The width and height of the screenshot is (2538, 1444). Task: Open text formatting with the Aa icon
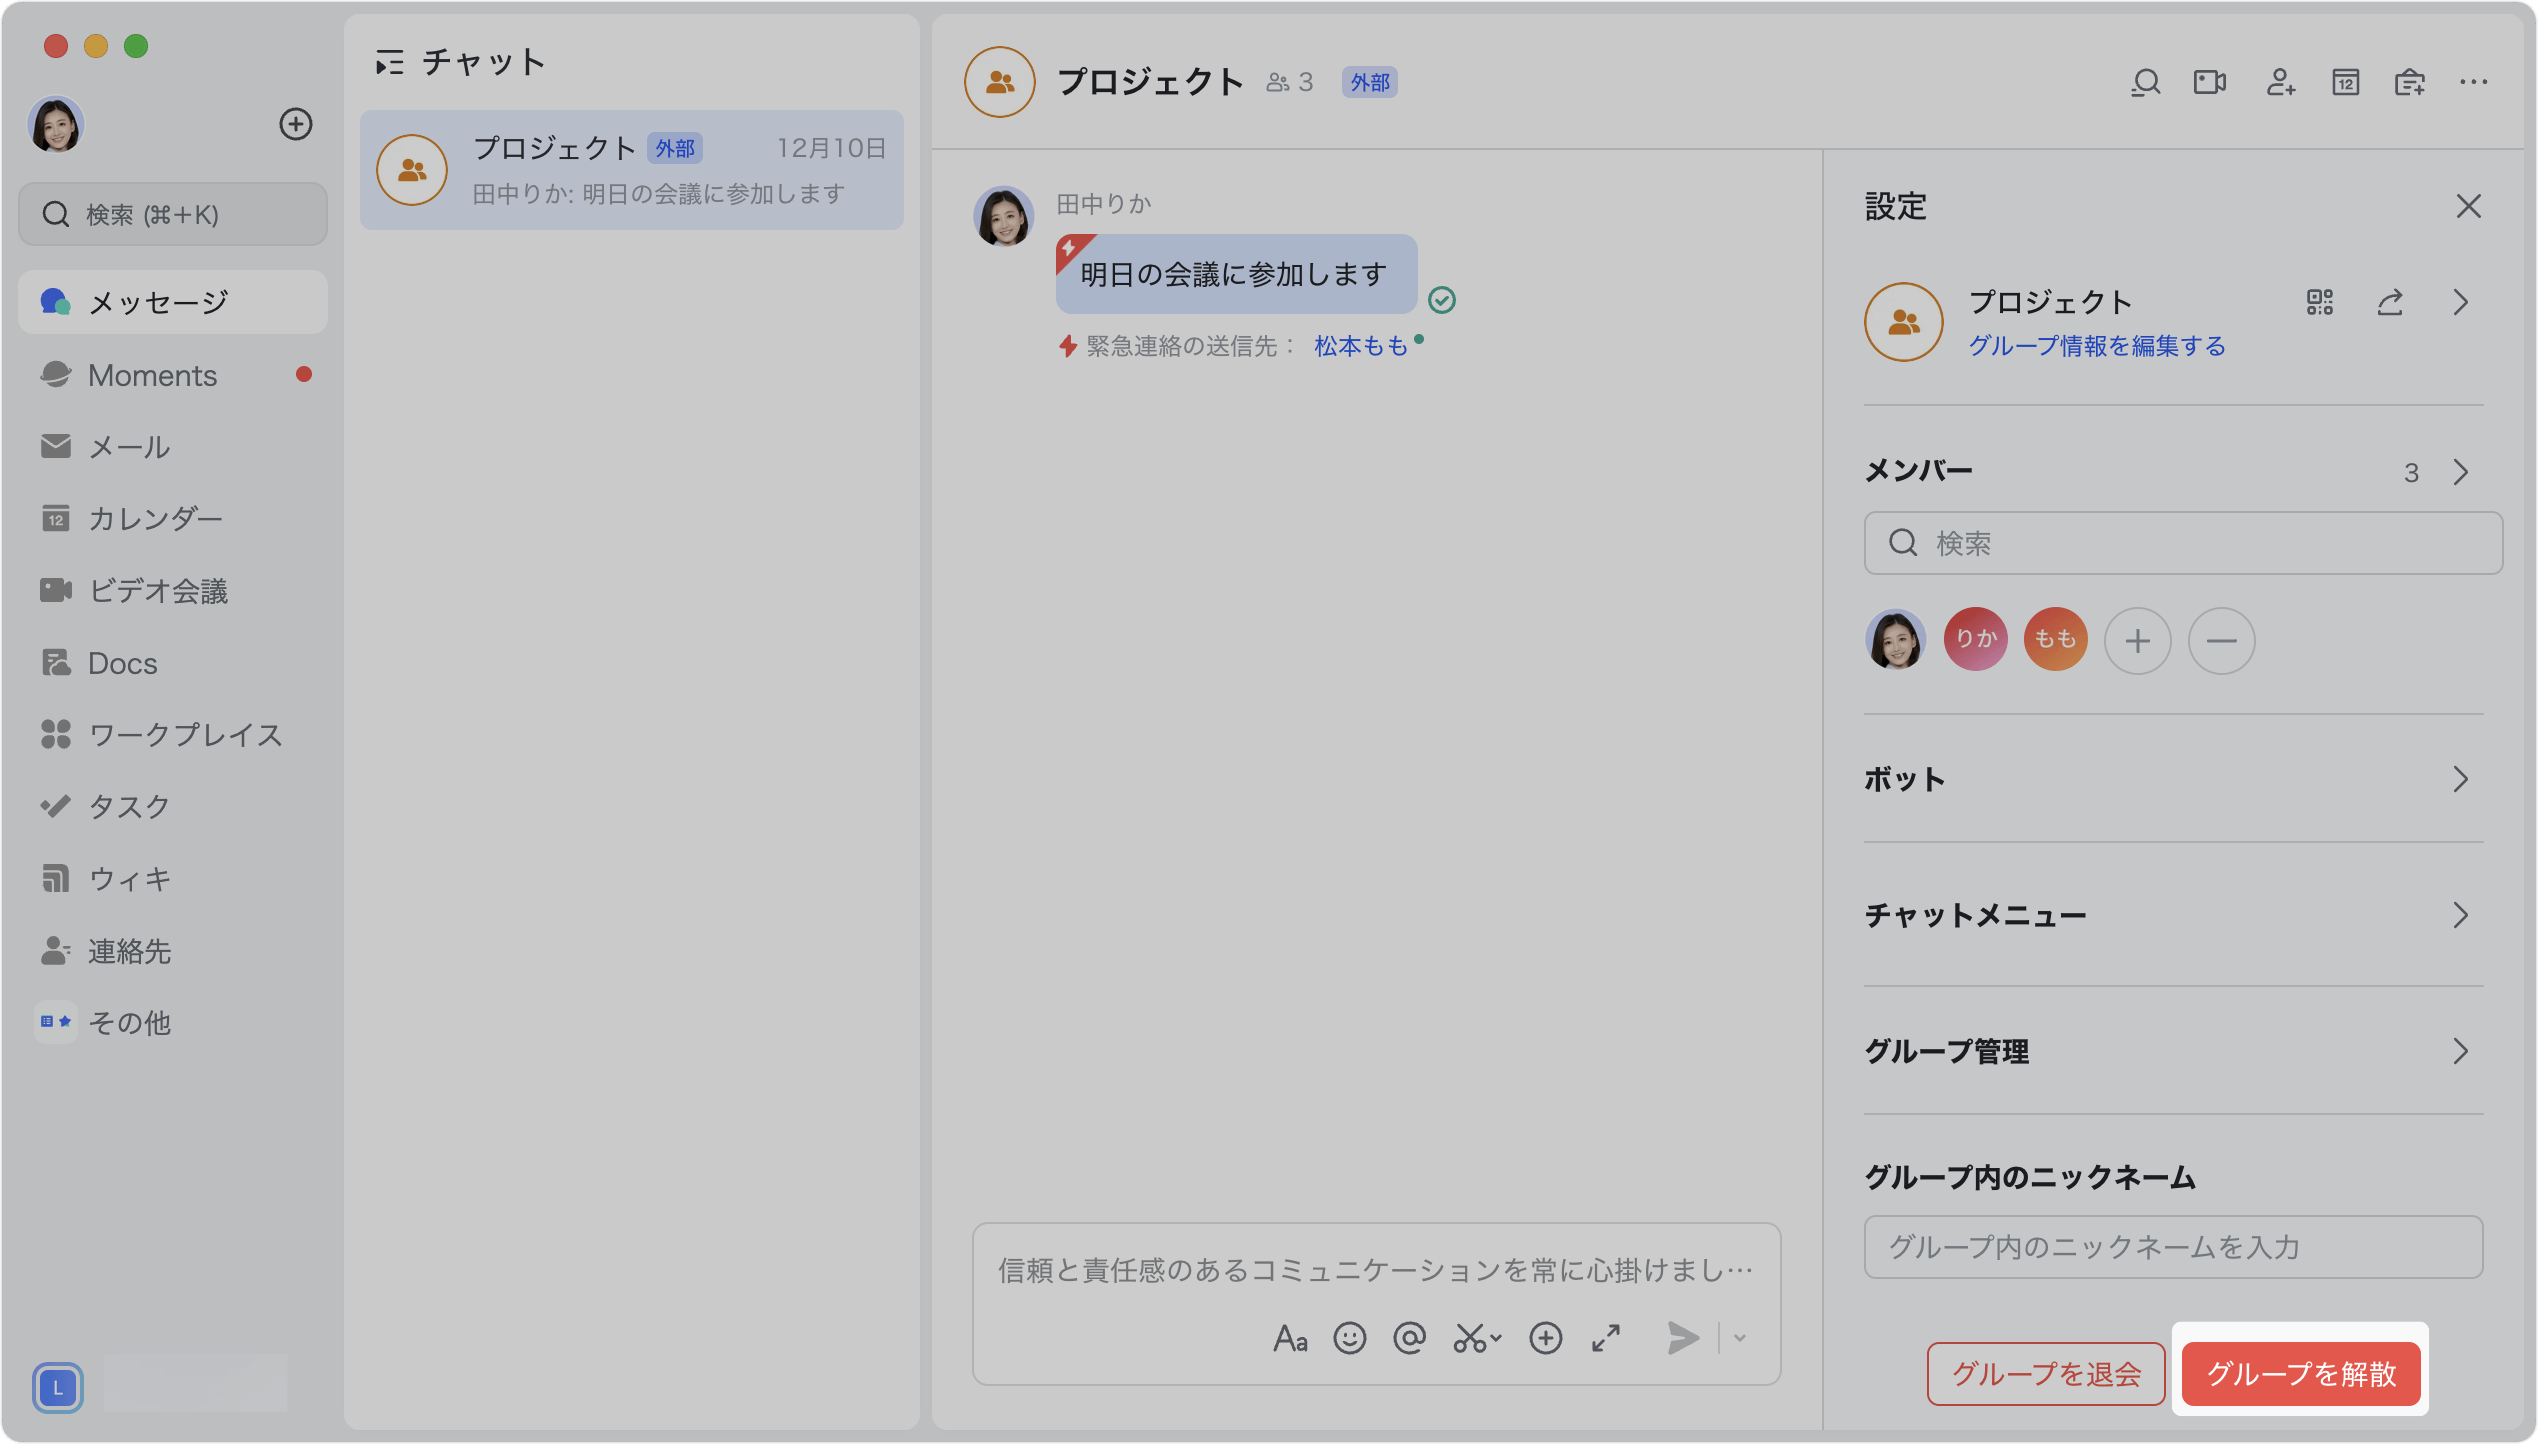click(x=1290, y=1338)
